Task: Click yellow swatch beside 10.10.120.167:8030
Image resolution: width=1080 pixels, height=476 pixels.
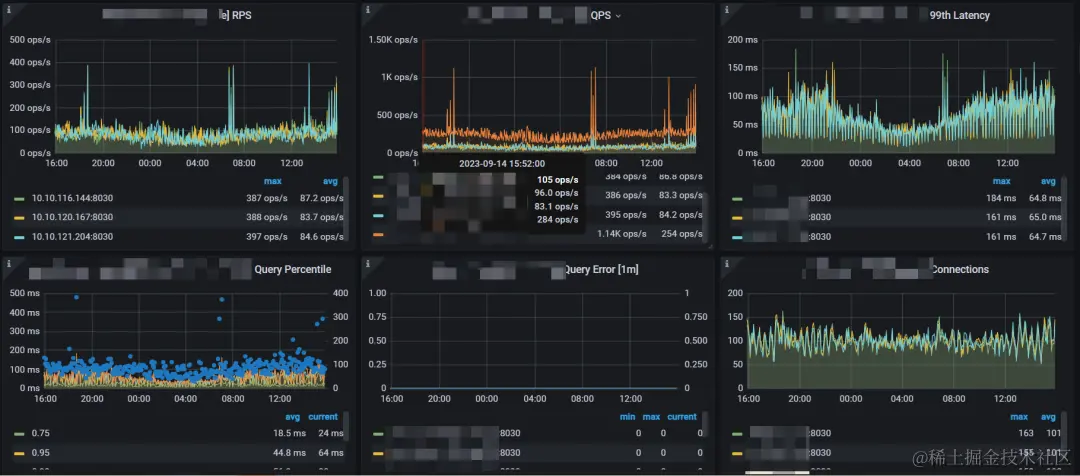Action: 19,218
